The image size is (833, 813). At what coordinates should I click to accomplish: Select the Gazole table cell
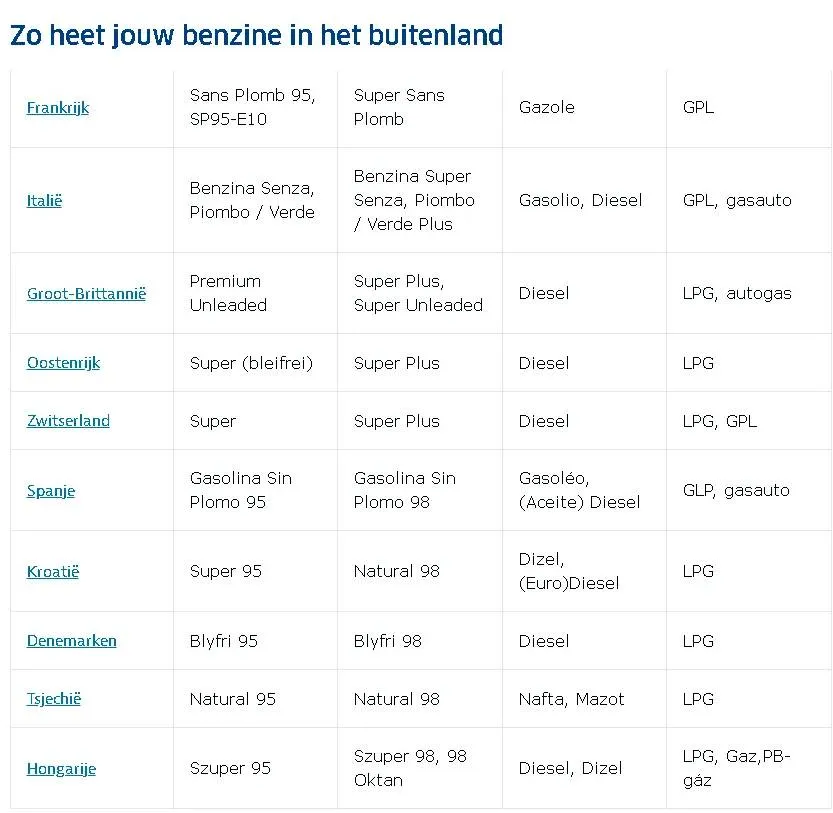pyautogui.click(x=584, y=108)
